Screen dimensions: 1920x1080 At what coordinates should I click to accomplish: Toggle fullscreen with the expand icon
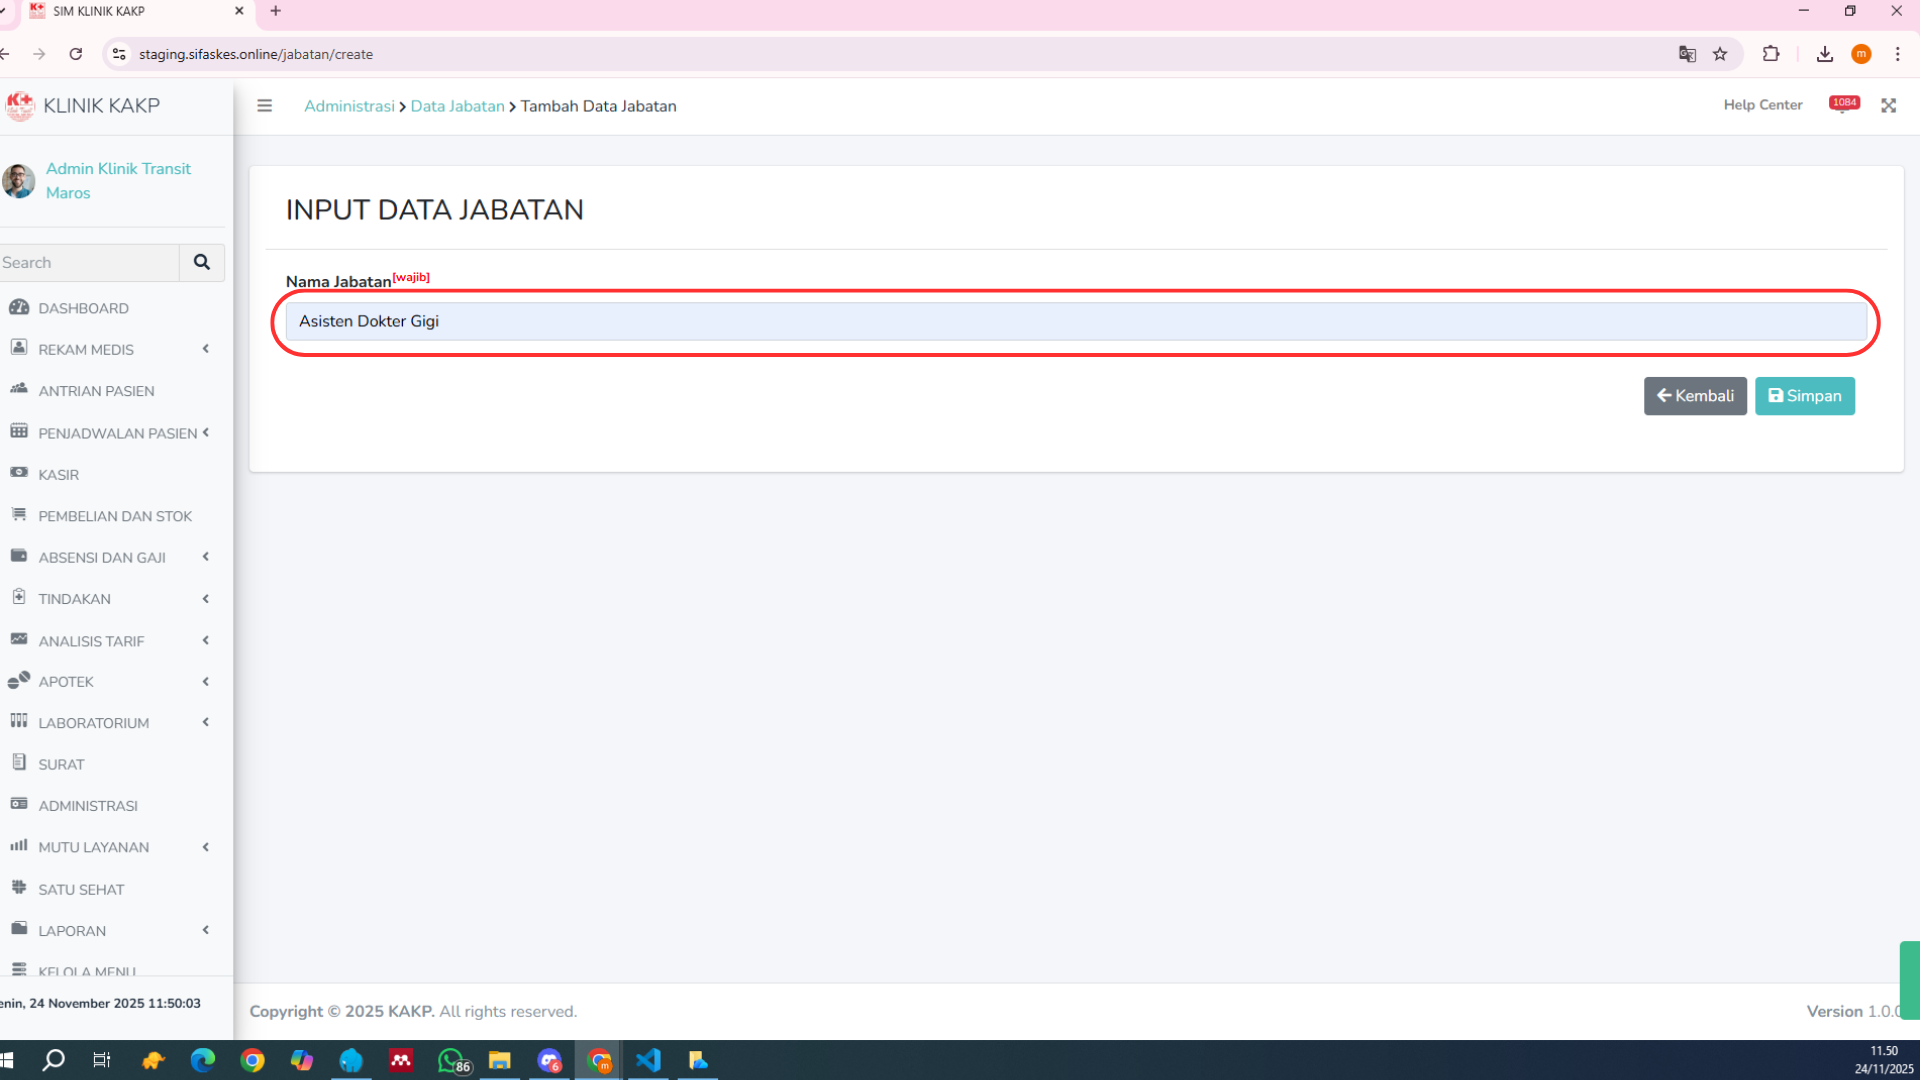coord(1888,106)
